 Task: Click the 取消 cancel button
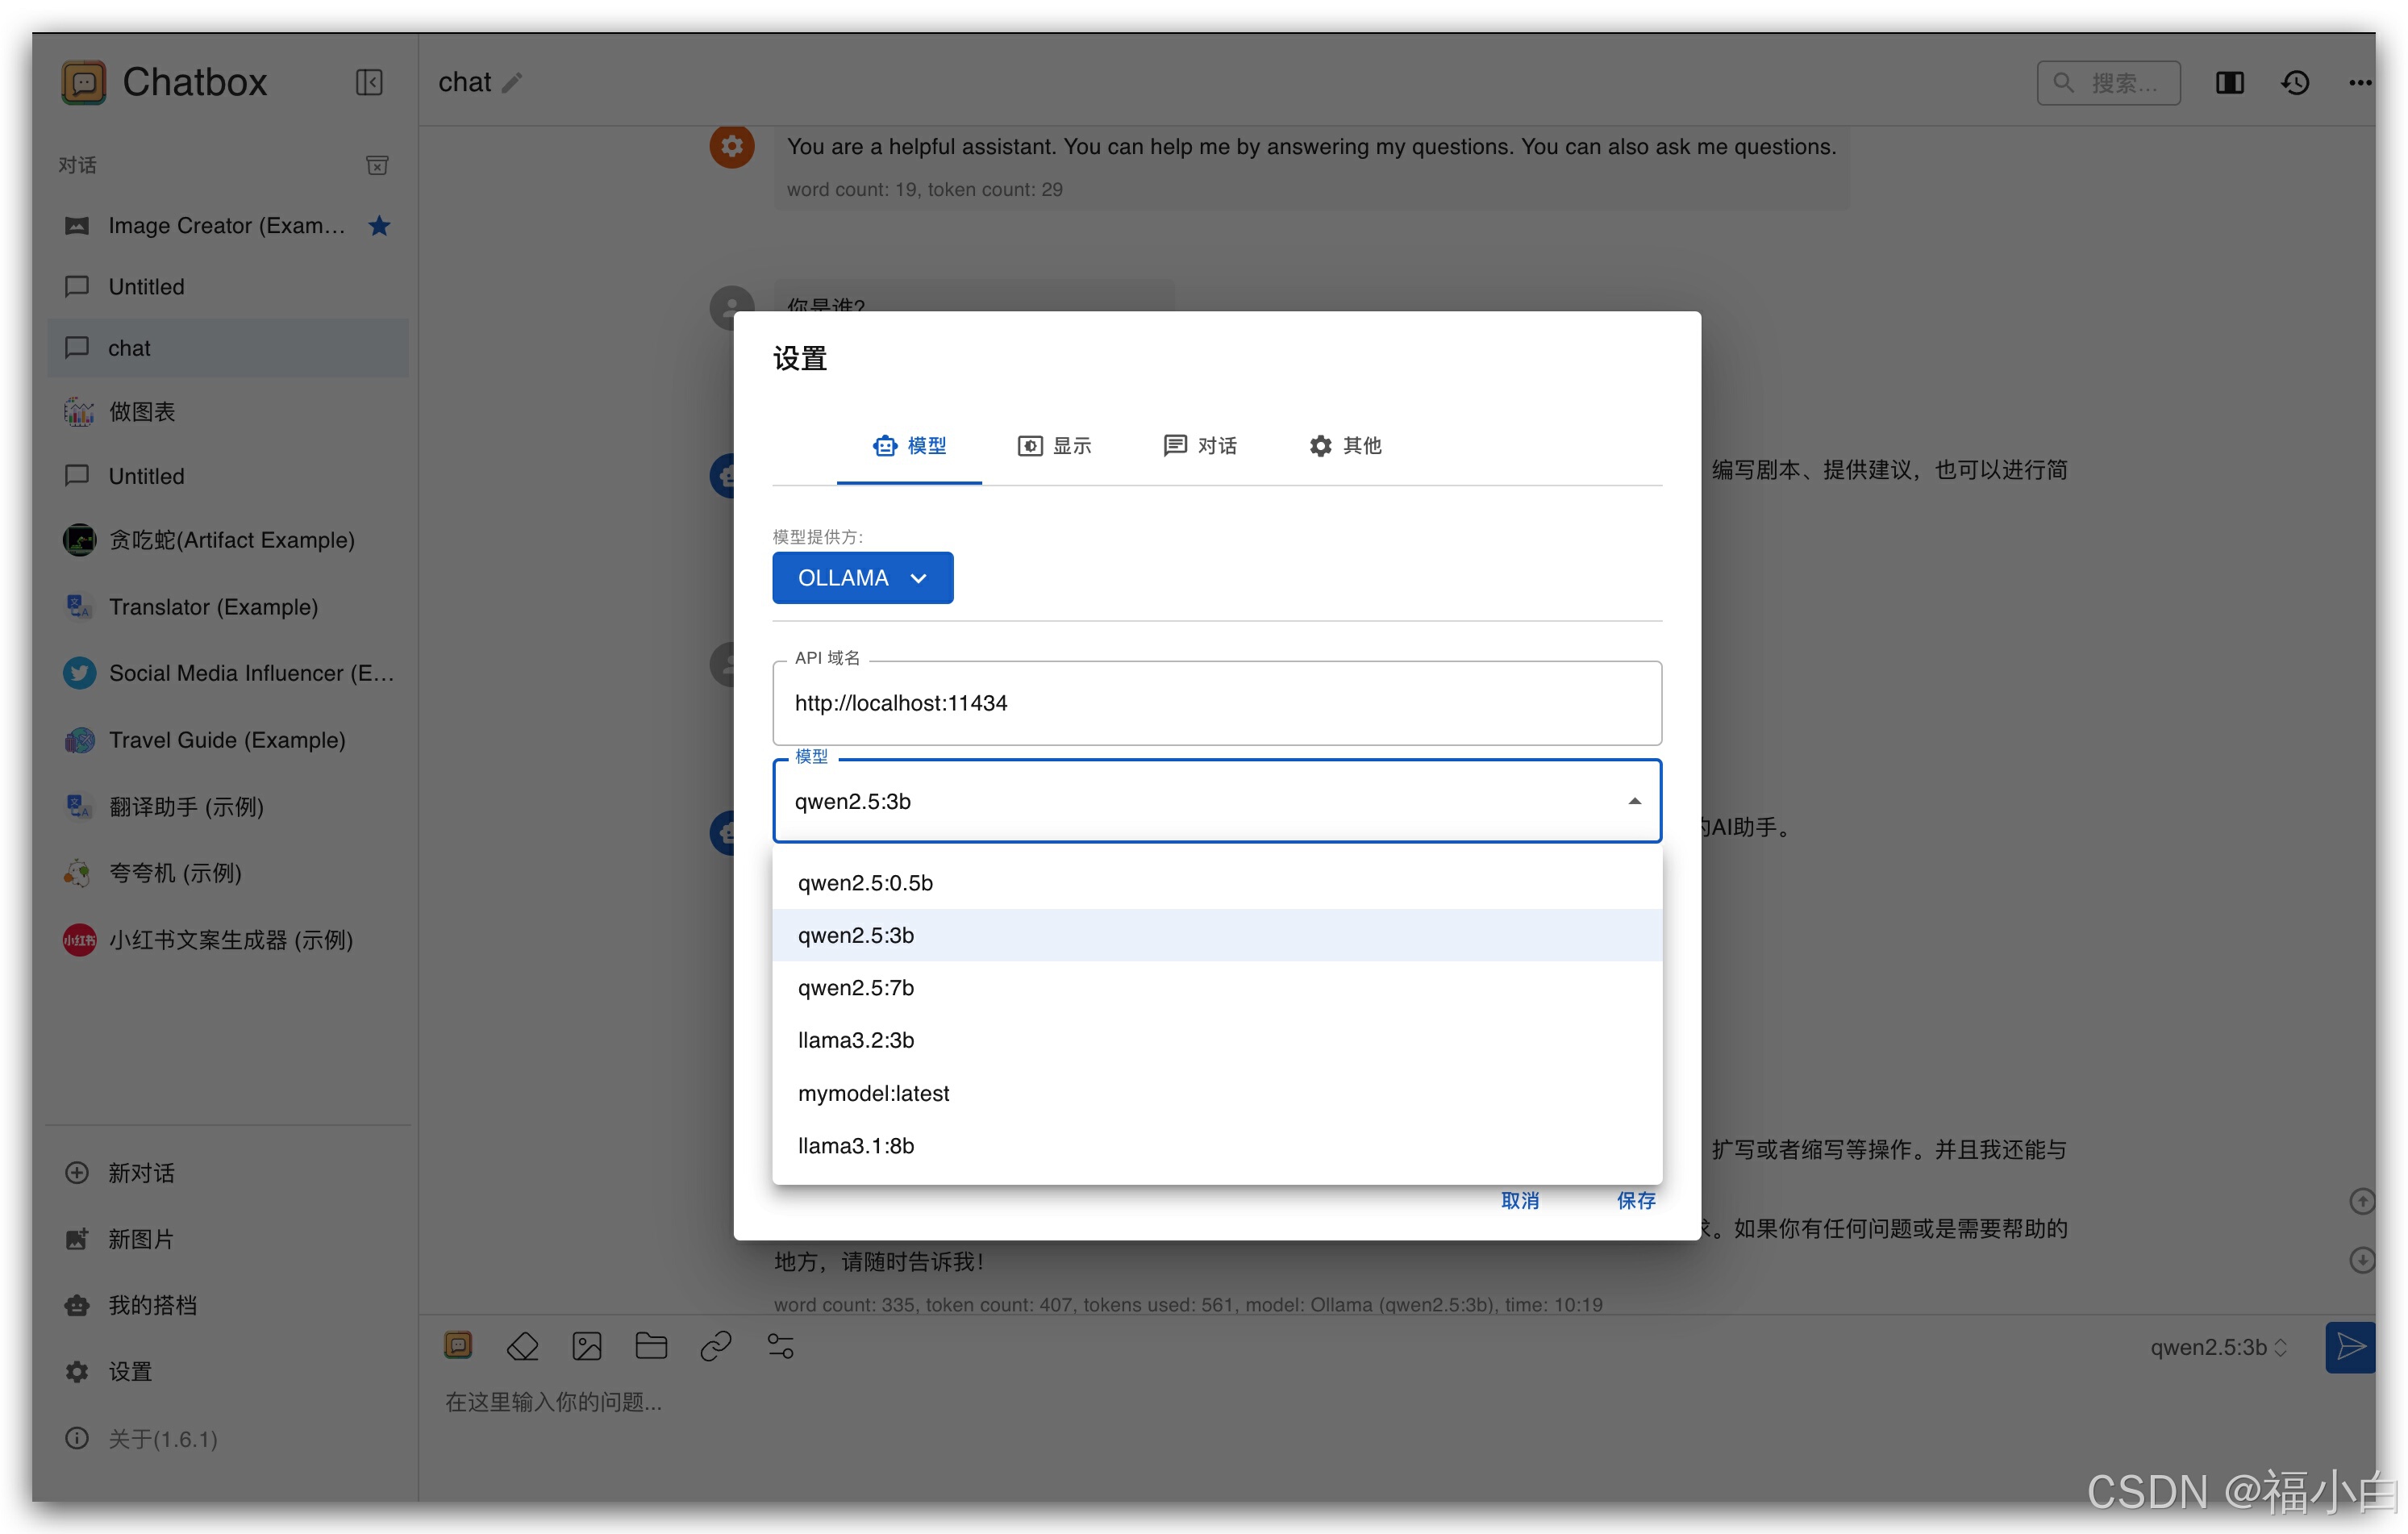(x=1519, y=1200)
